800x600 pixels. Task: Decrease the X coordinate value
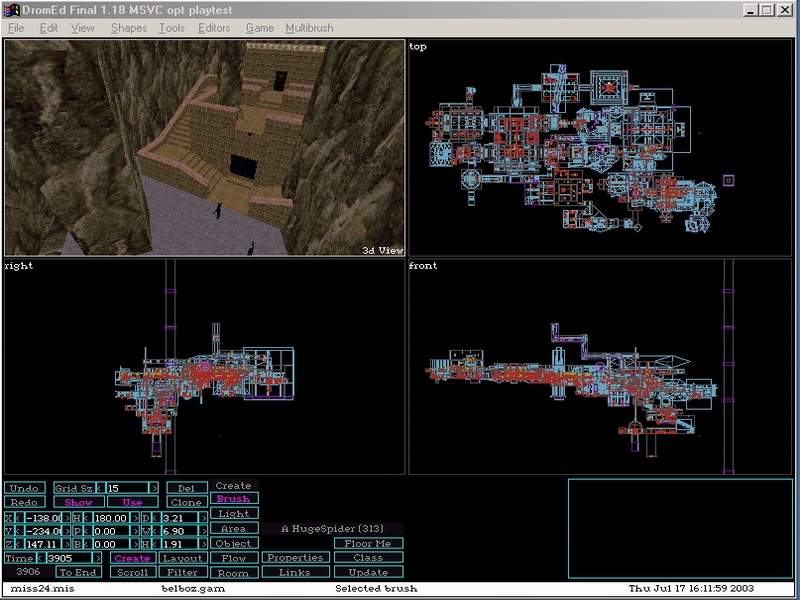[x=20, y=518]
